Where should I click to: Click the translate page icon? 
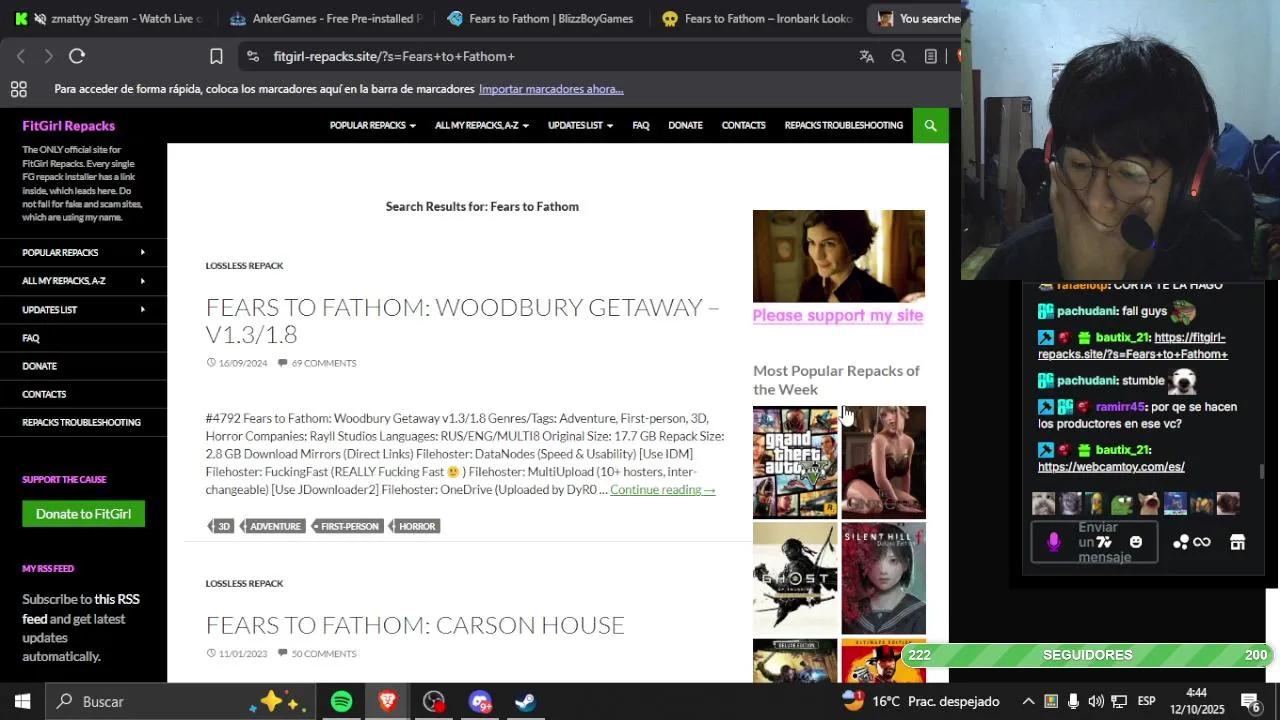click(867, 57)
